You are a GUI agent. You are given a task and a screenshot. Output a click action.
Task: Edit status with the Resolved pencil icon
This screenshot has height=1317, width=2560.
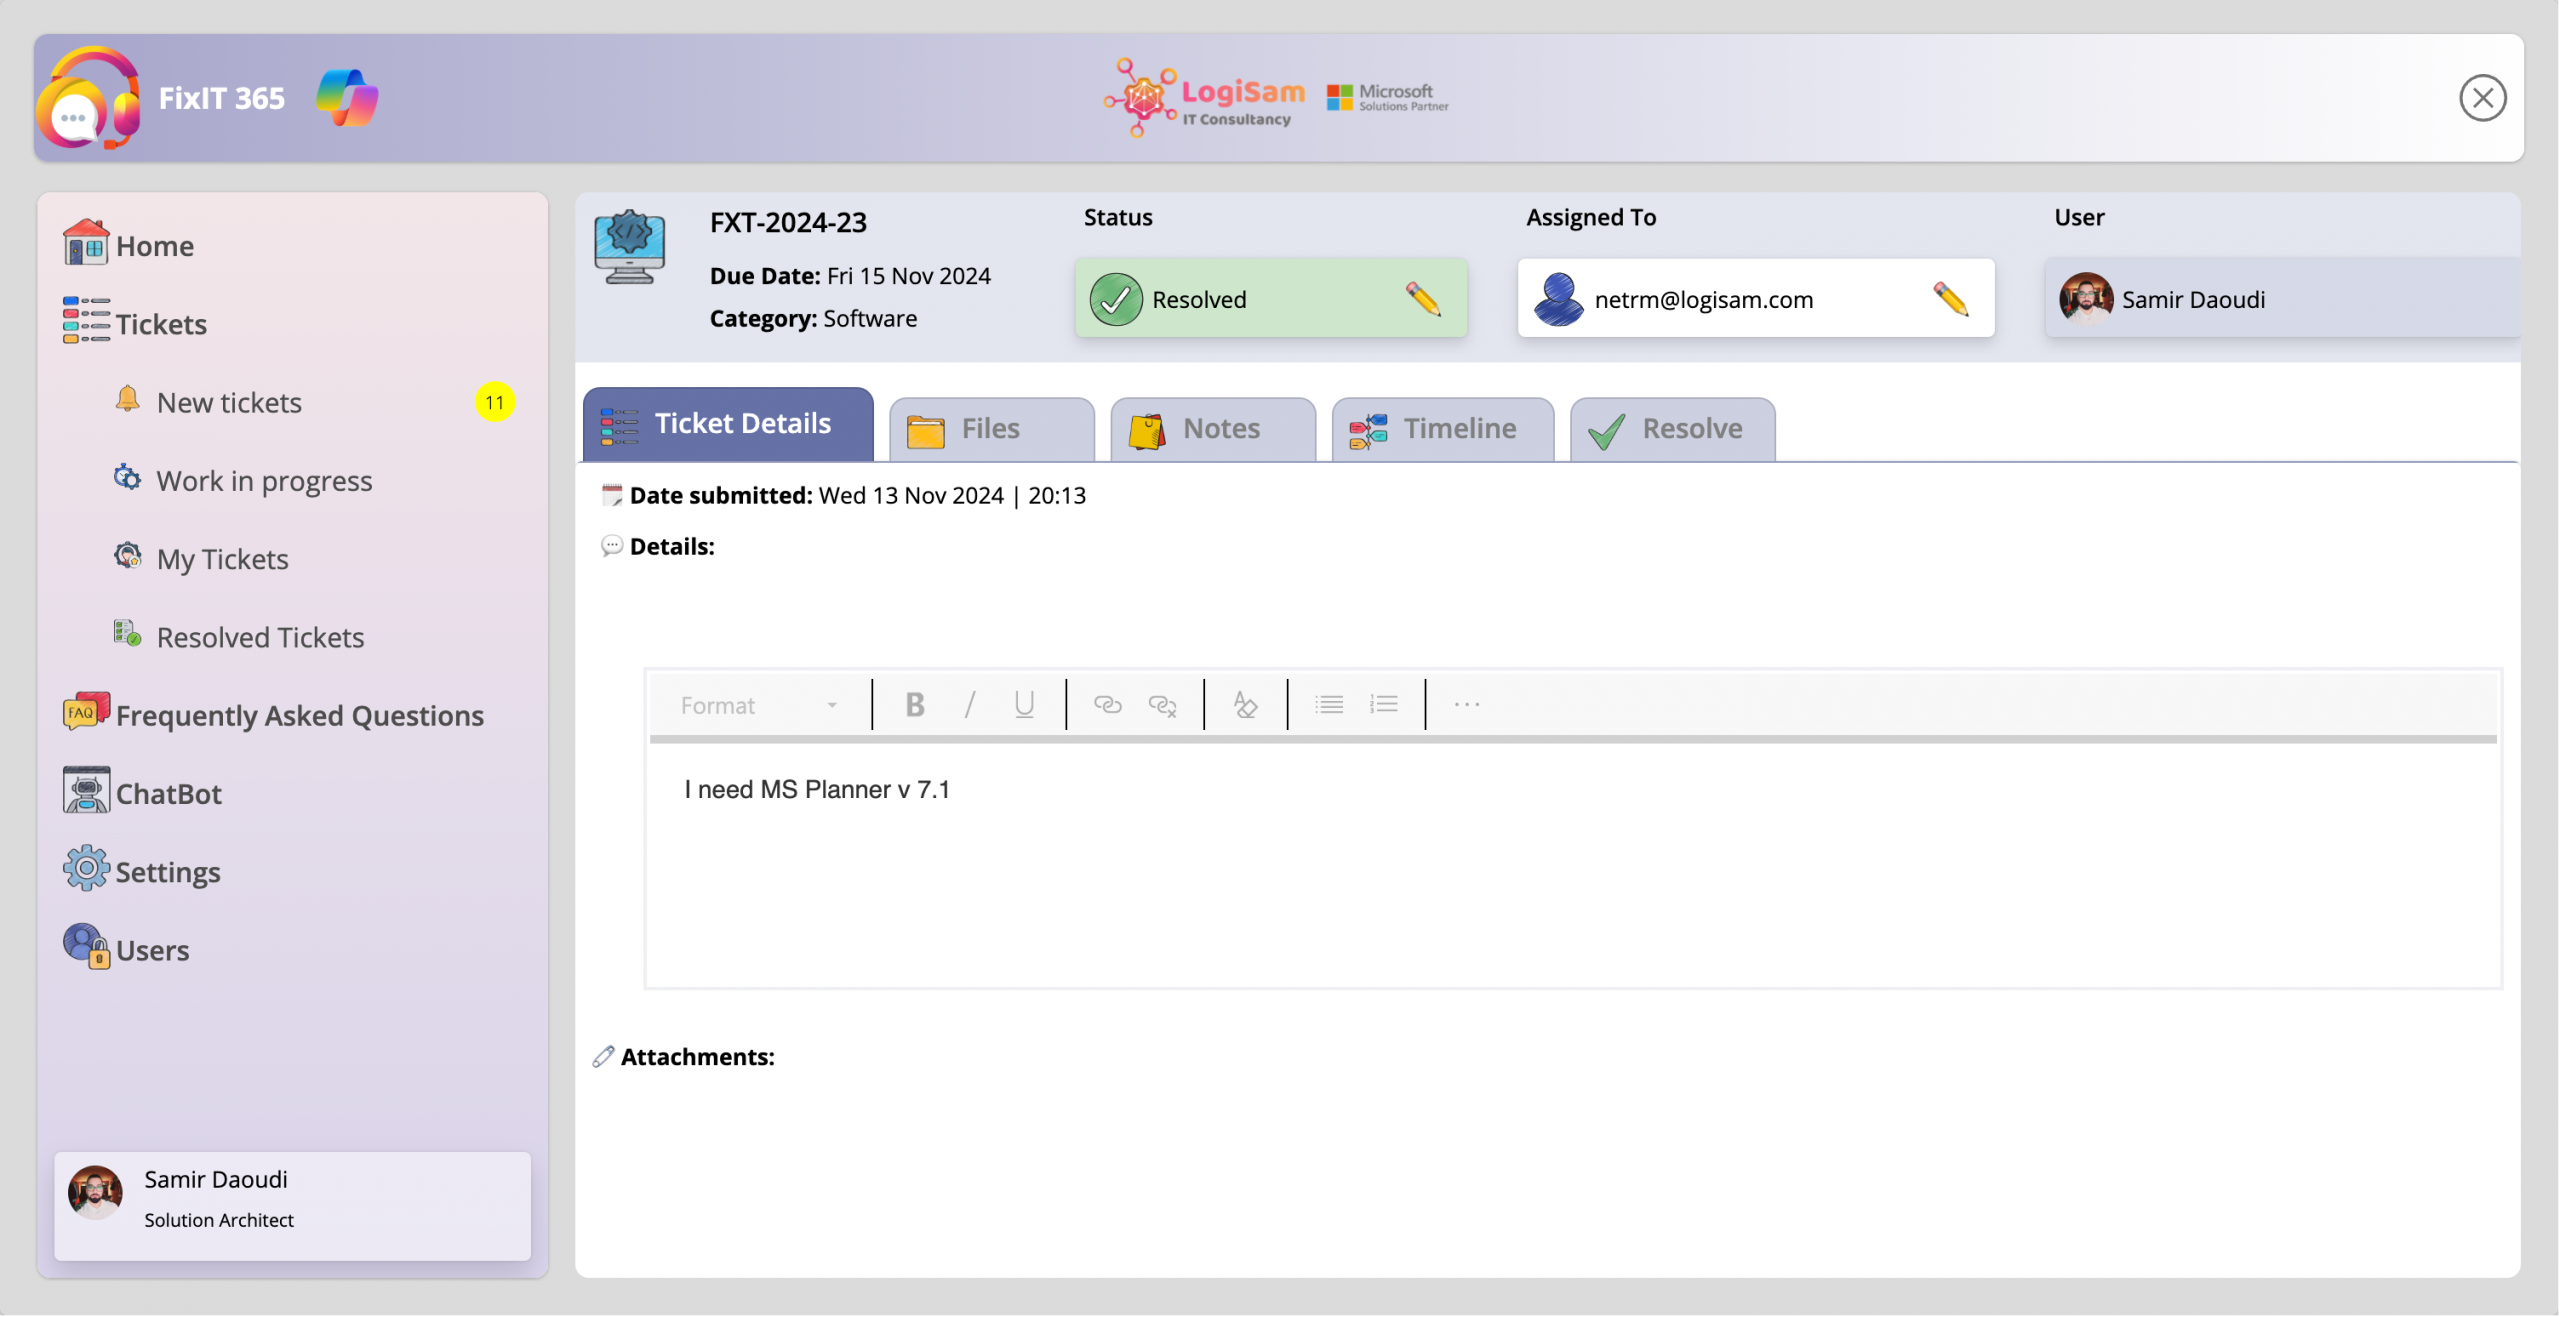click(1422, 299)
